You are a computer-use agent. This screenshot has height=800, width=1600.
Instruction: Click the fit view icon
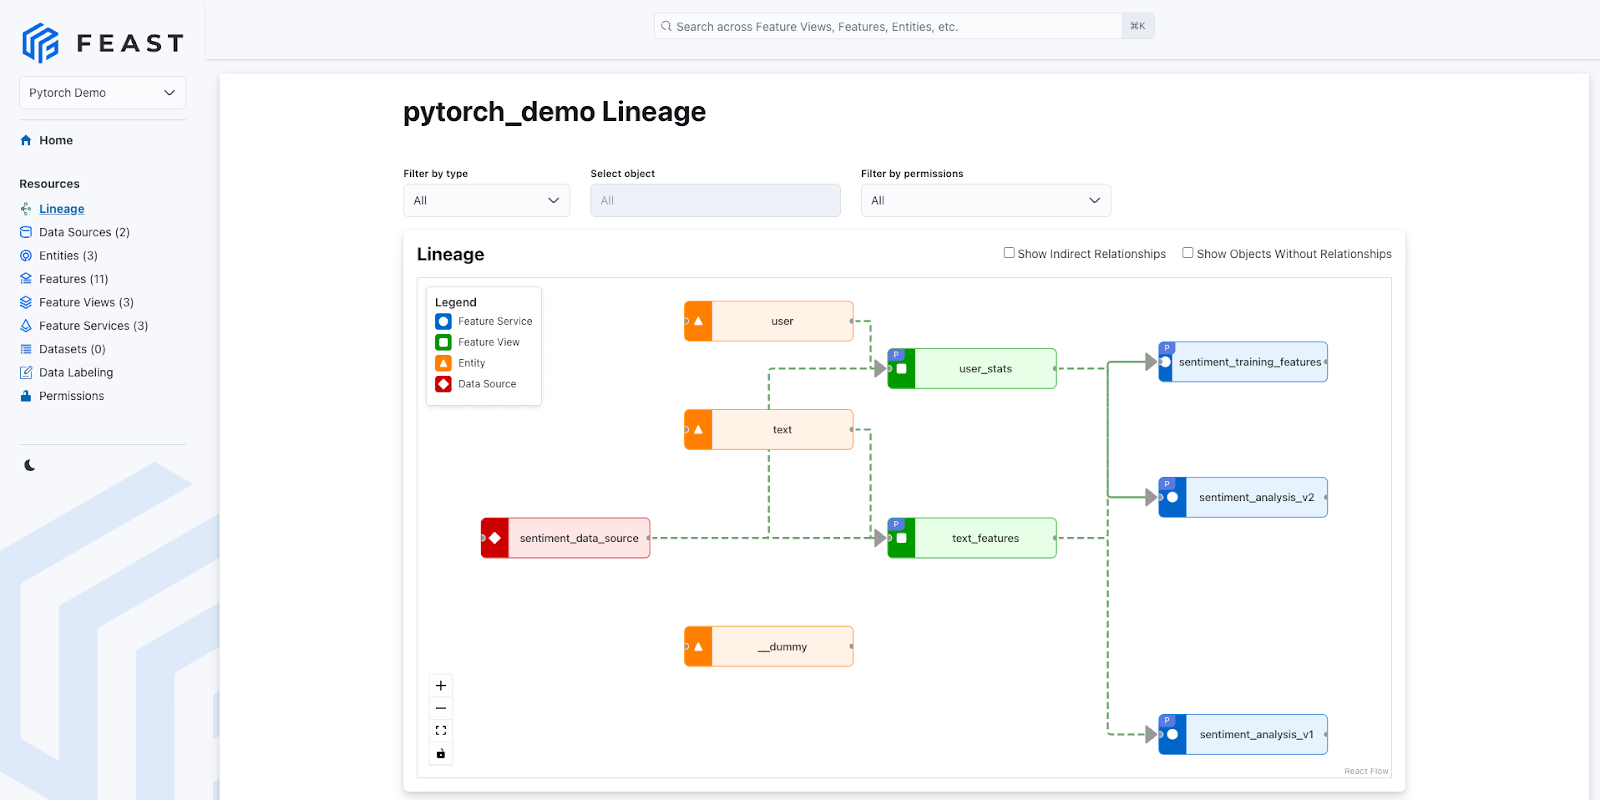[441, 731]
